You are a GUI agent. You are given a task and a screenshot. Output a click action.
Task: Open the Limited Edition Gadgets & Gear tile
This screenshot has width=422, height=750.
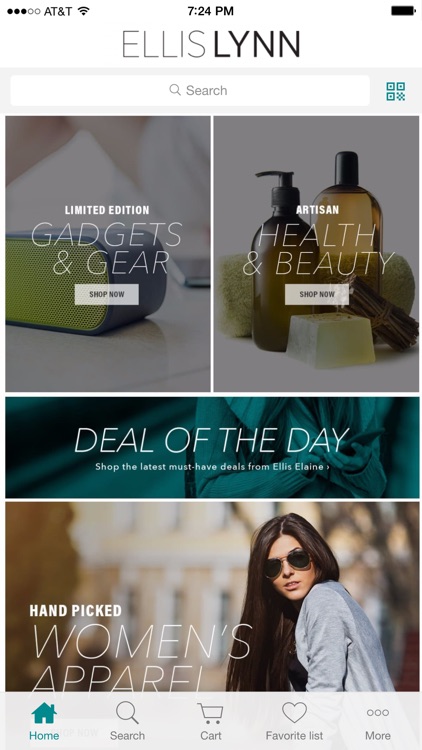click(x=108, y=254)
